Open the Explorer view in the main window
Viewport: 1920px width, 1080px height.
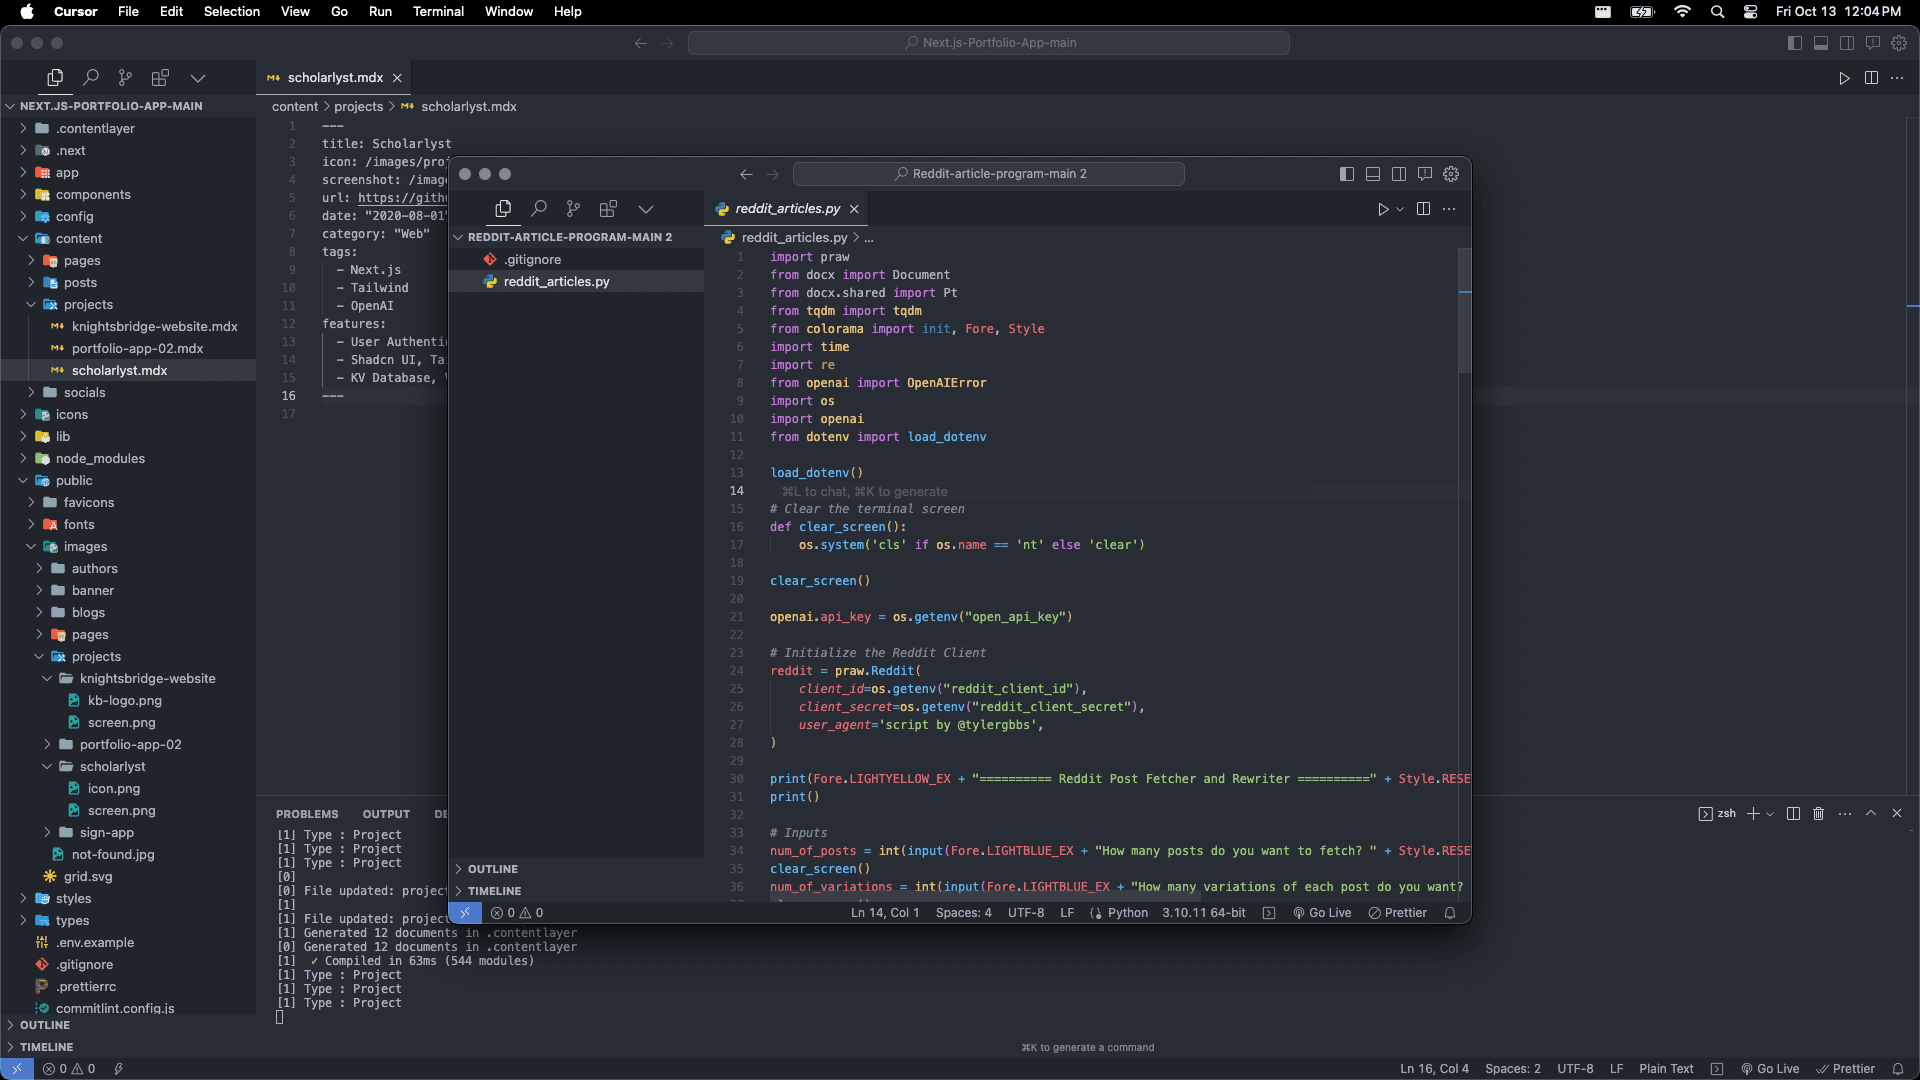(55, 77)
